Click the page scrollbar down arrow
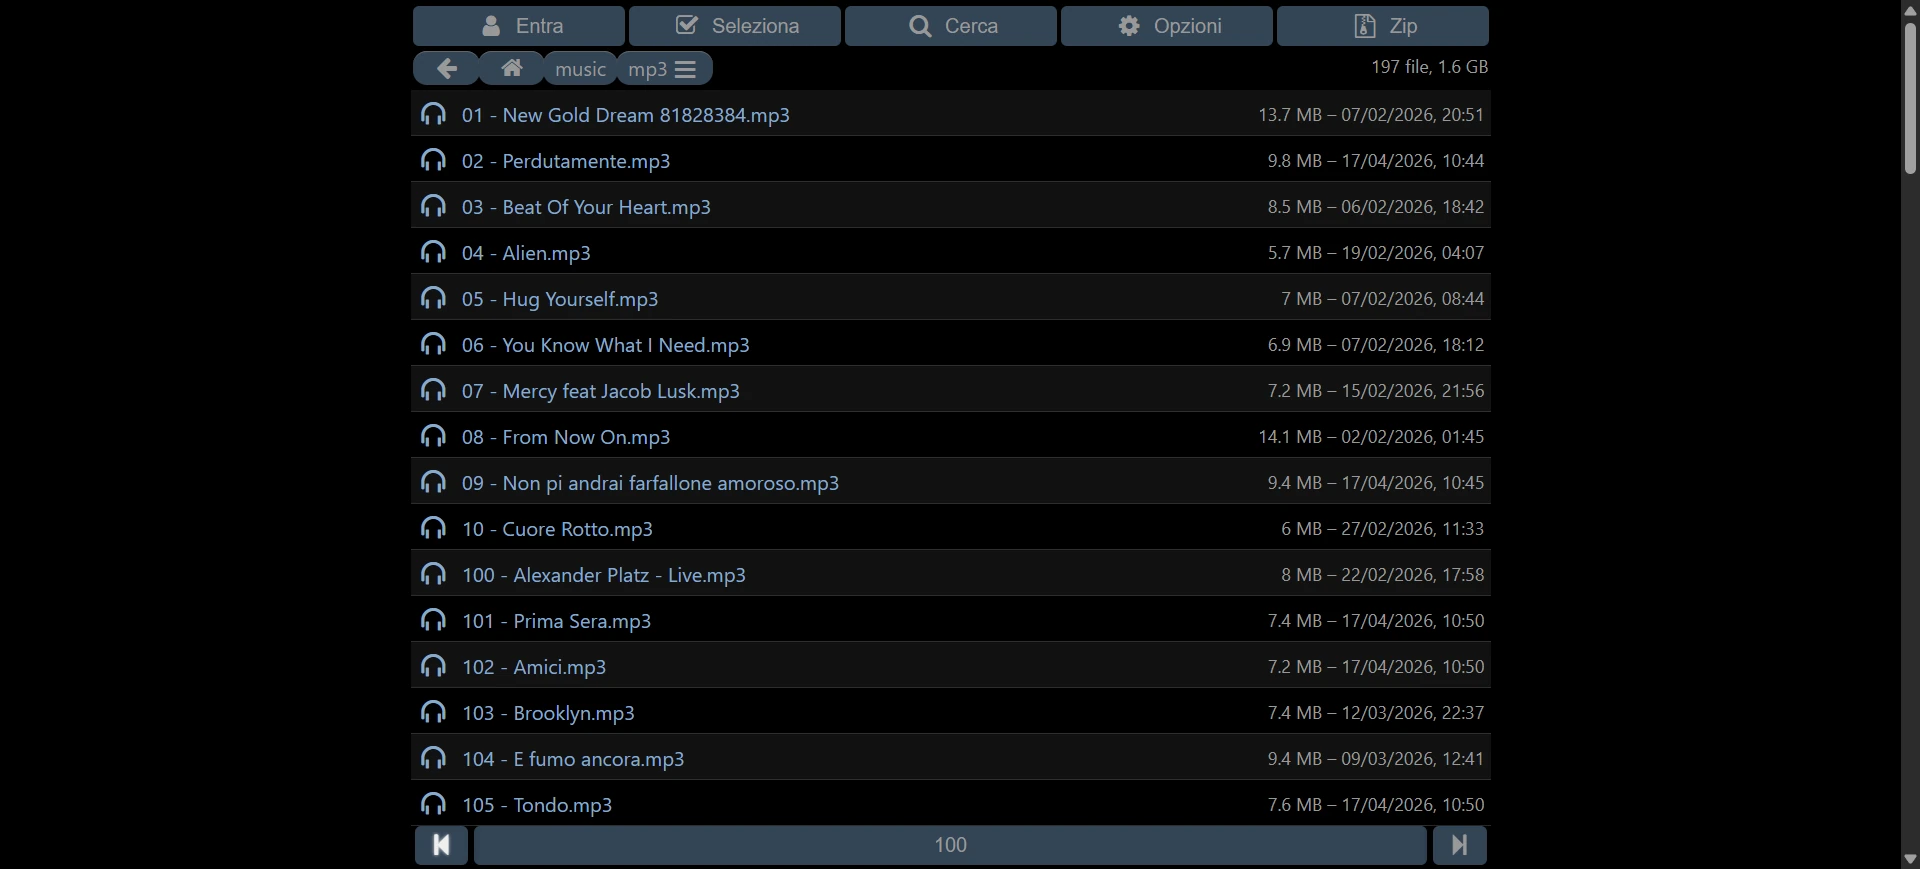 coord(1910,859)
